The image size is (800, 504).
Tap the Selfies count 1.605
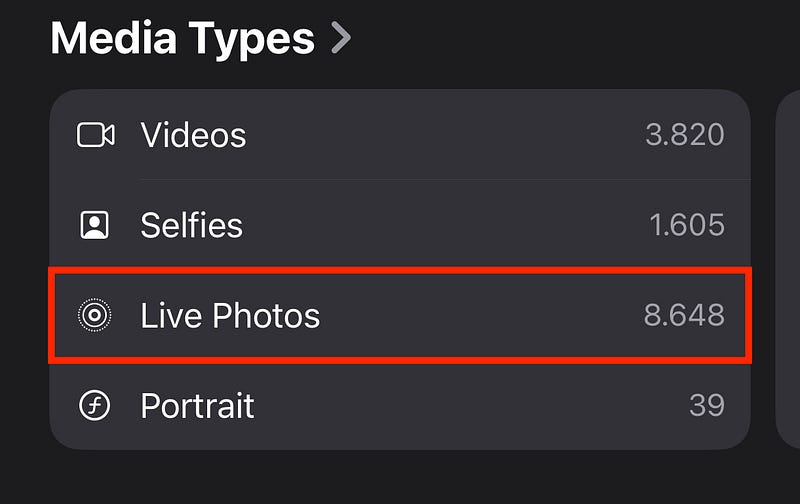click(x=686, y=225)
